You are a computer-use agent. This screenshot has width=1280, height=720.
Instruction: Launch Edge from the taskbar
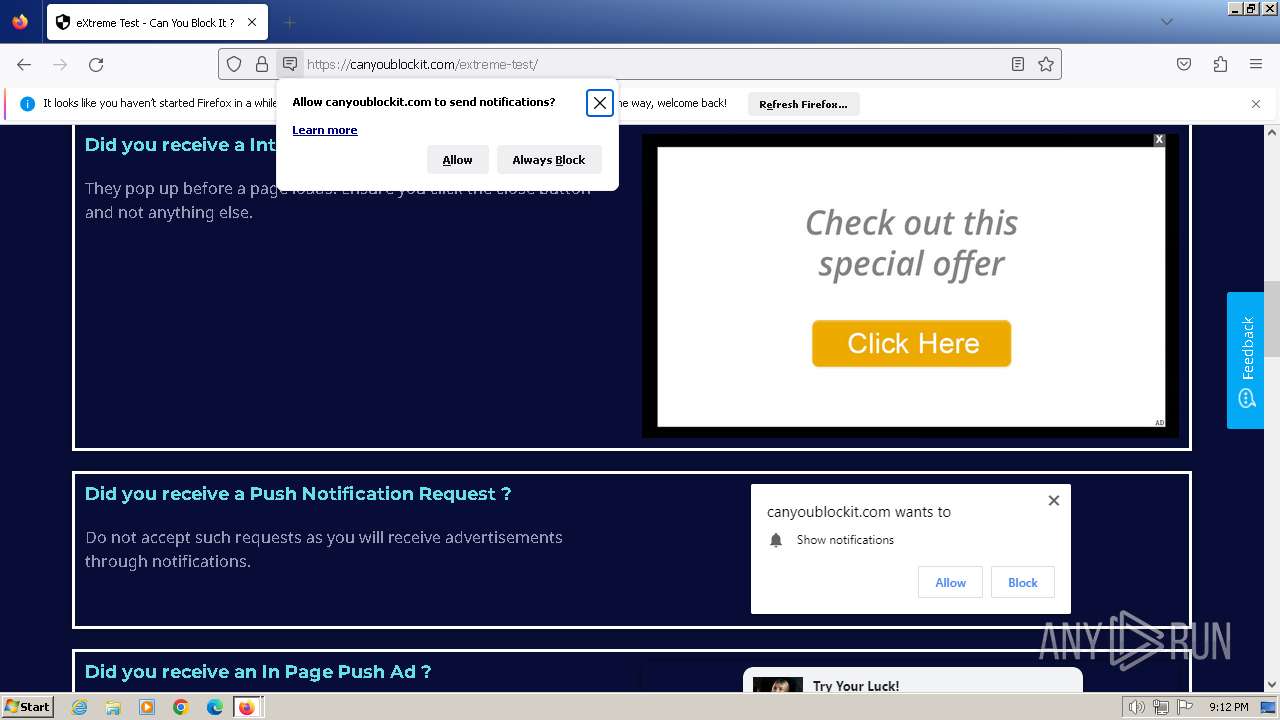coord(215,707)
